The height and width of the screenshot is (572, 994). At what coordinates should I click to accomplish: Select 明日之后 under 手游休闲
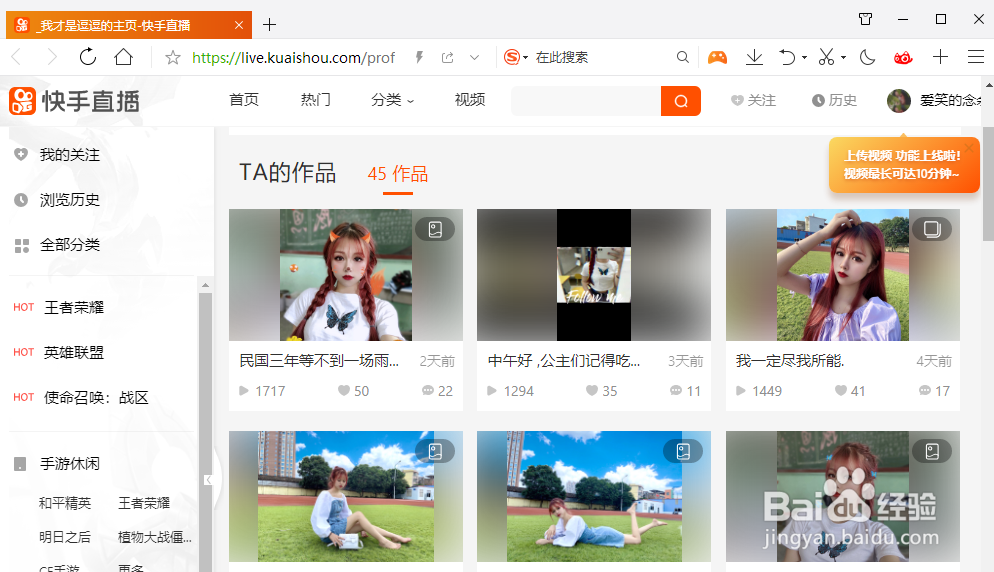pyautogui.click(x=65, y=537)
